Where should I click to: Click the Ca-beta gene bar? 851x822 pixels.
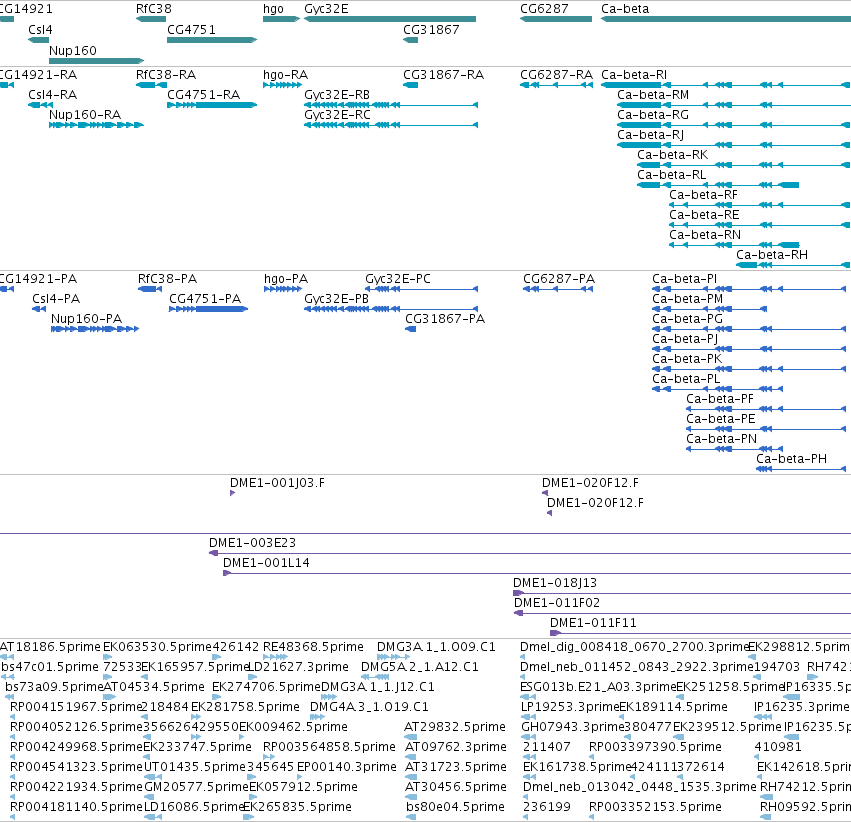coord(726,19)
